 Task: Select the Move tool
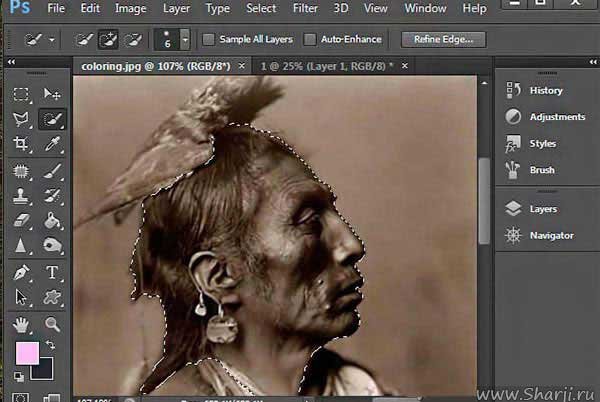[52, 94]
